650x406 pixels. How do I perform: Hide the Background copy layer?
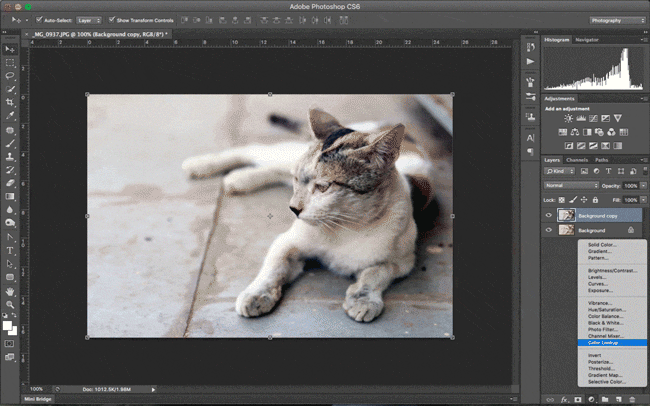tap(549, 215)
